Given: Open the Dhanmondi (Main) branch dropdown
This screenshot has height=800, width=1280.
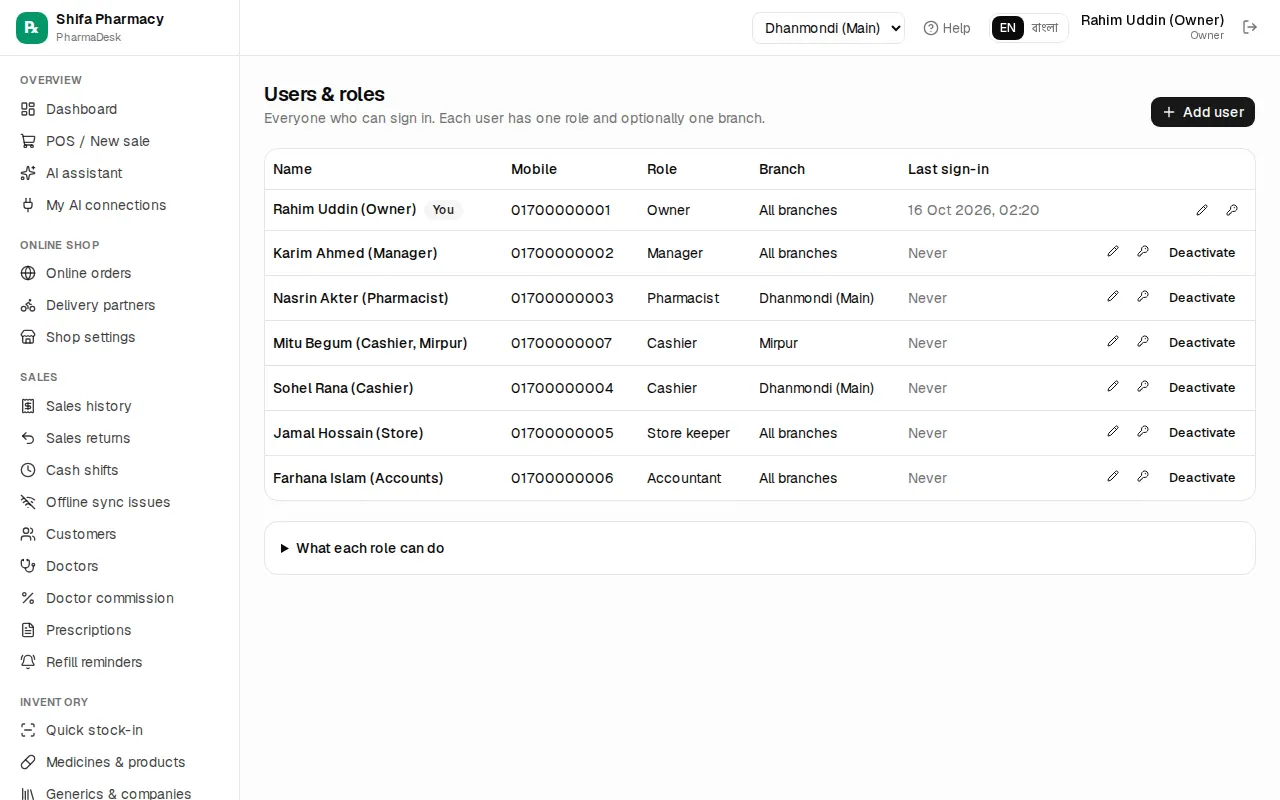Looking at the screenshot, I should (828, 28).
